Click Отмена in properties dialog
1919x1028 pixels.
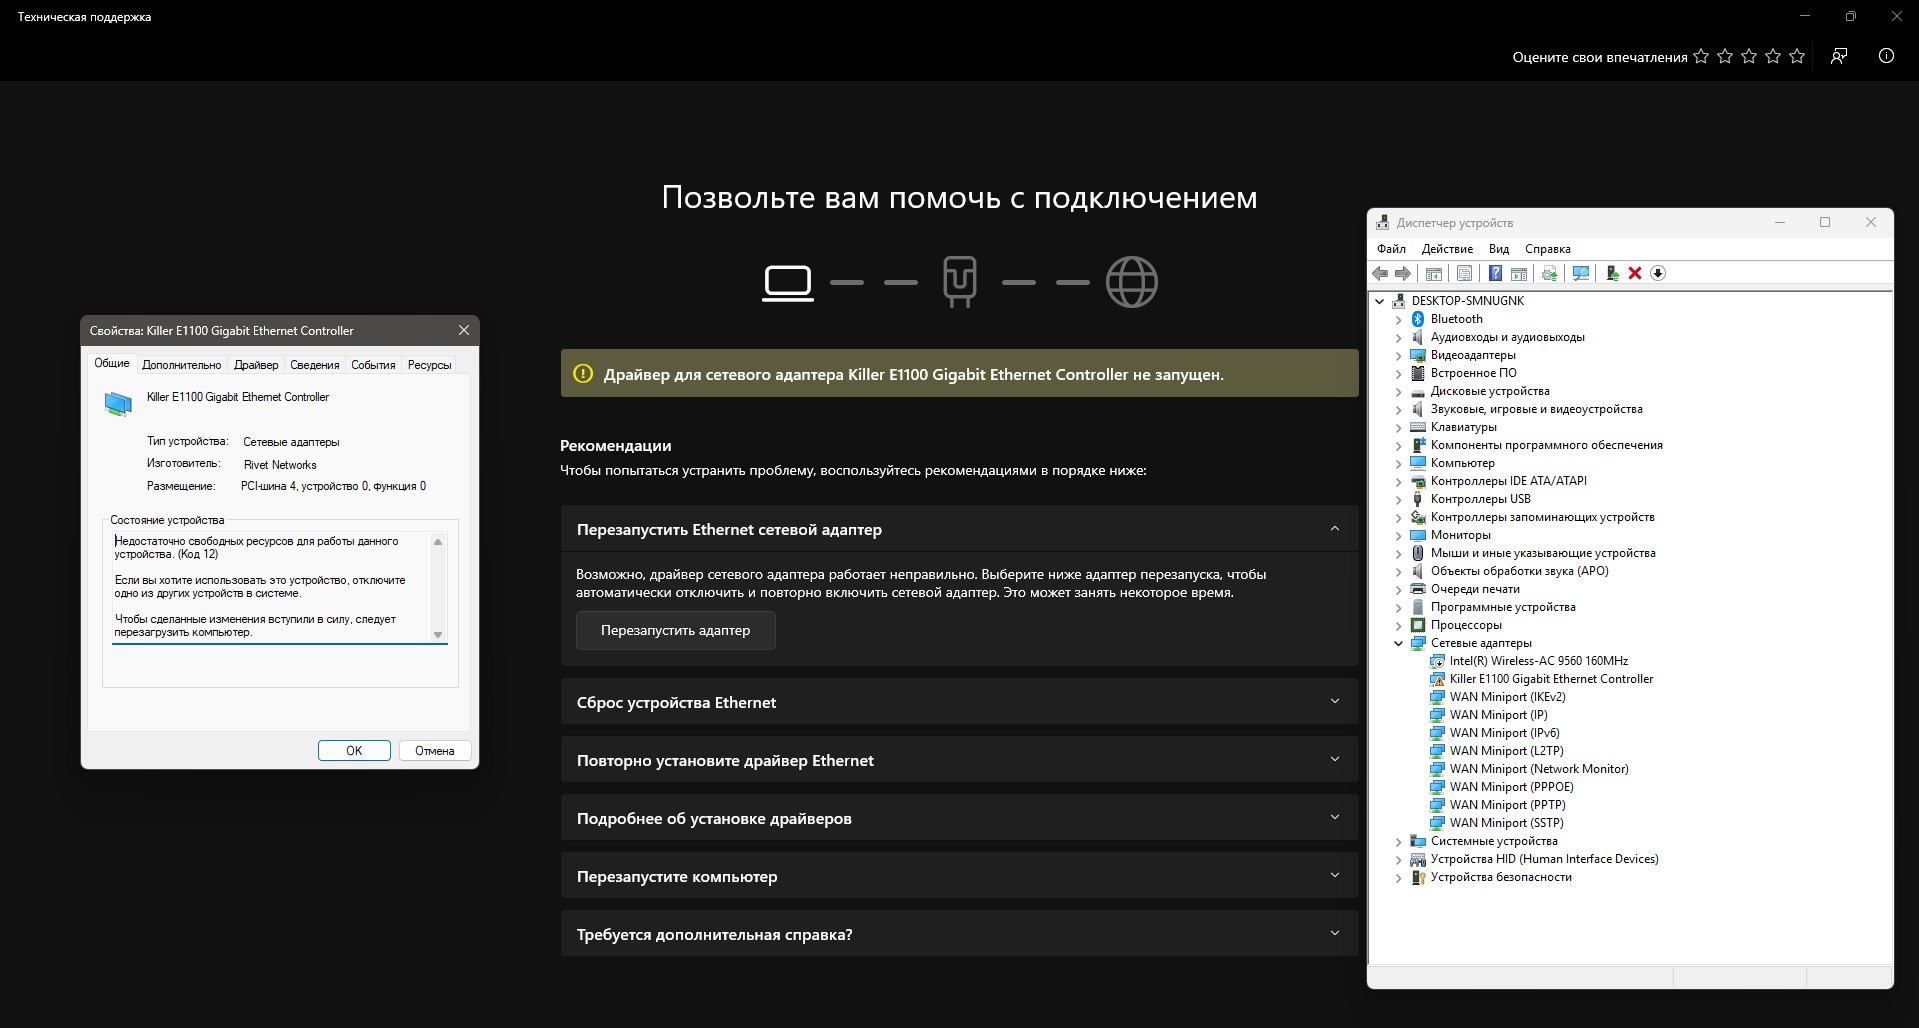coord(435,751)
